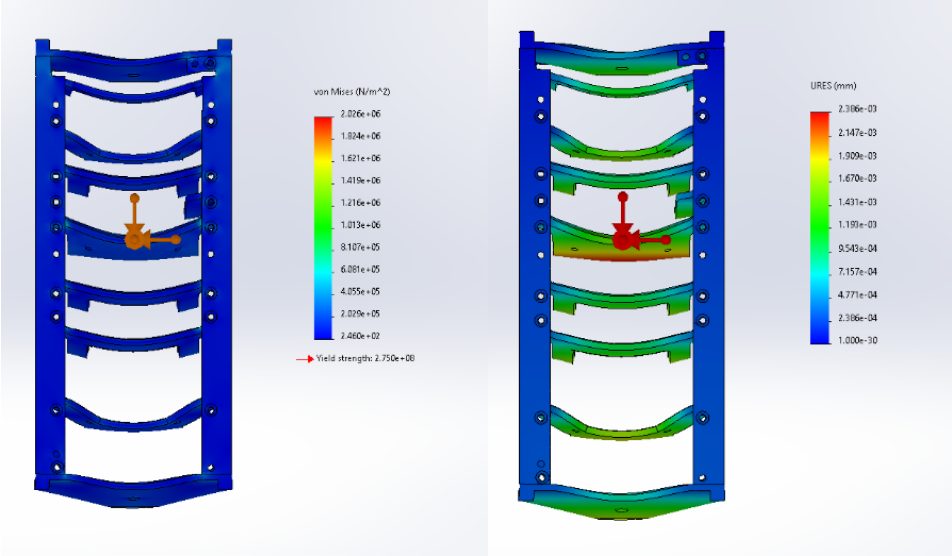Click the red yield strength arrow marker
The width and height of the screenshot is (952, 556).
pos(305,359)
